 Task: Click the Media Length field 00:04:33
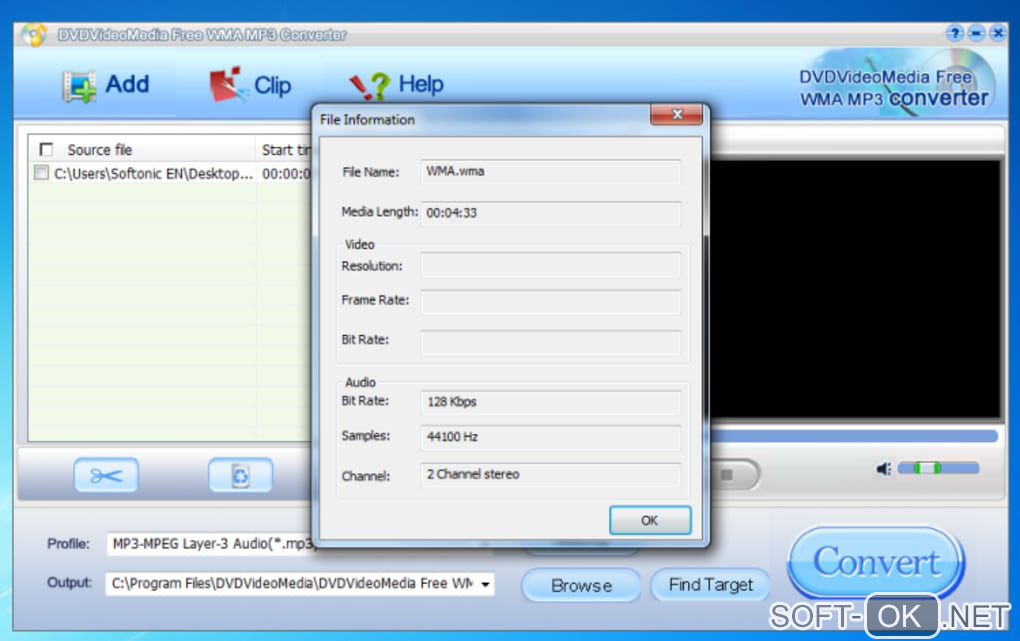tap(550, 213)
